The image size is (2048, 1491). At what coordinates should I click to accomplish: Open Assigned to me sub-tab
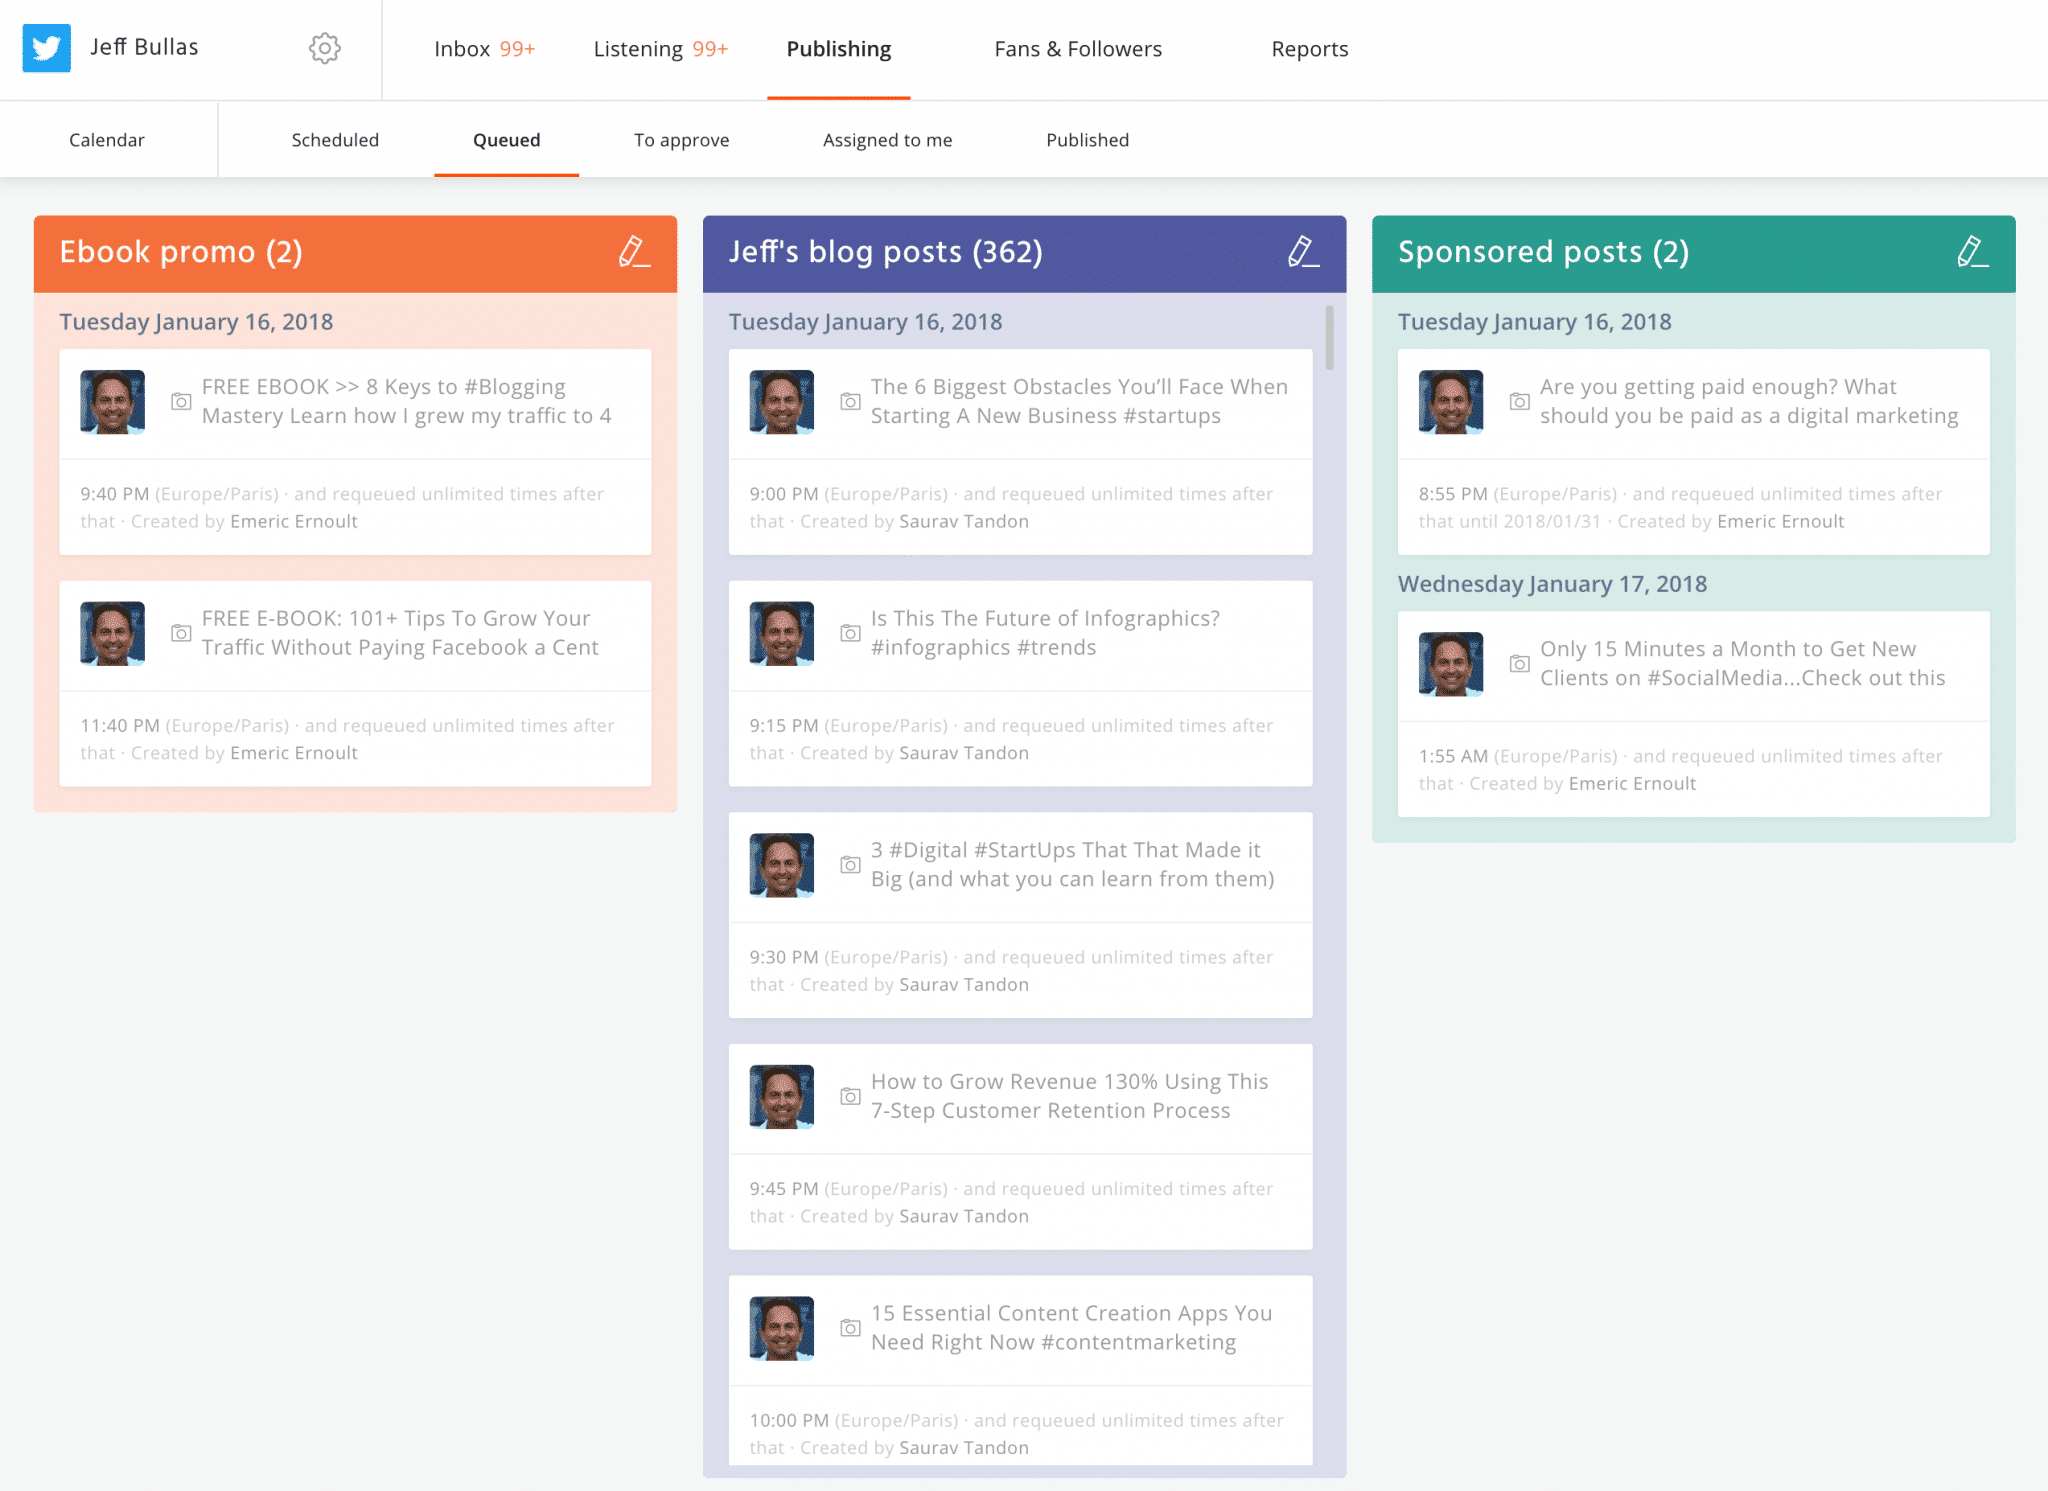point(887,140)
